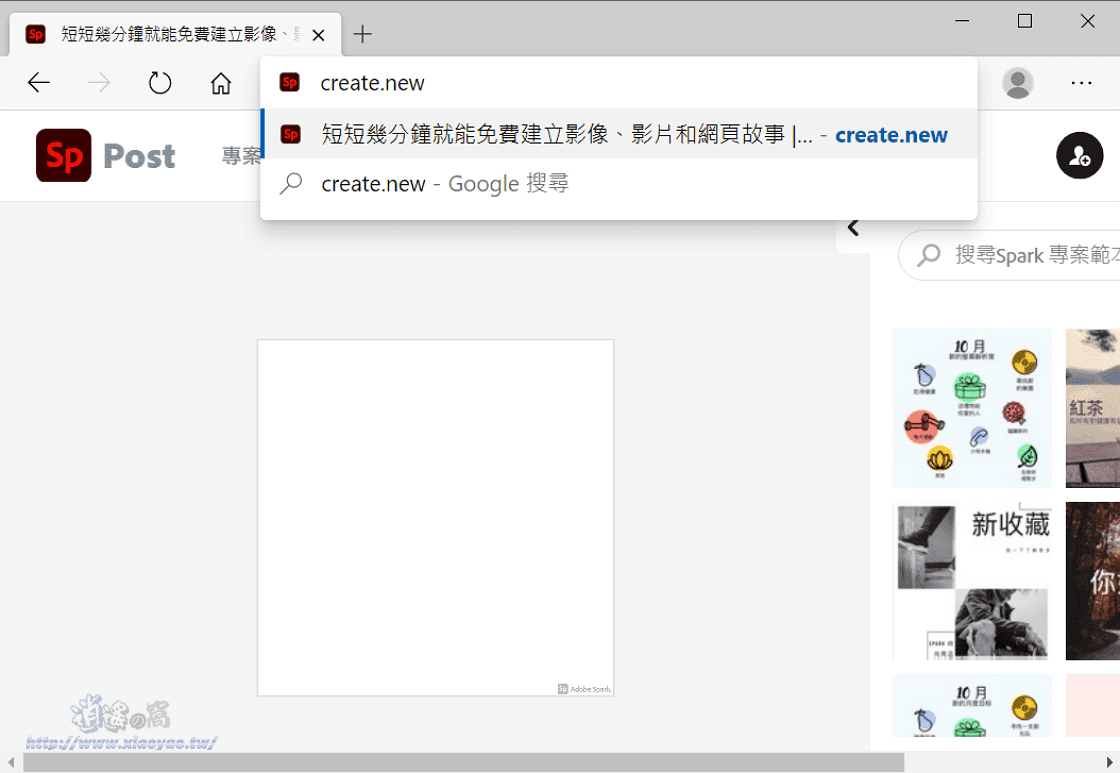Click the invite collaborator icon
The width and height of the screenshot is (1120, 773).
click(1079, 156)
